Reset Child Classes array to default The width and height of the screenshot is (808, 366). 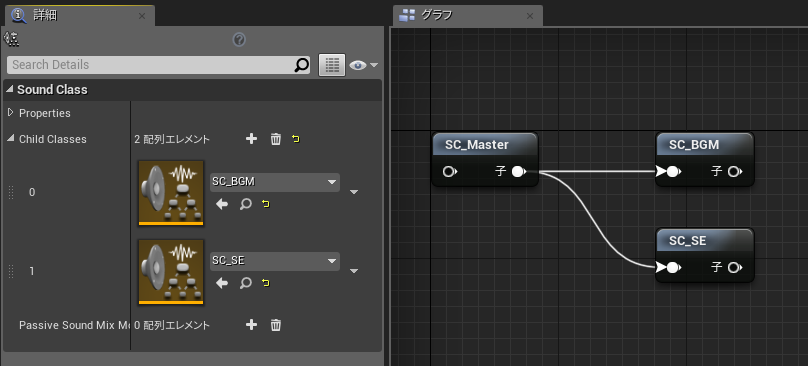click(296, 139)
